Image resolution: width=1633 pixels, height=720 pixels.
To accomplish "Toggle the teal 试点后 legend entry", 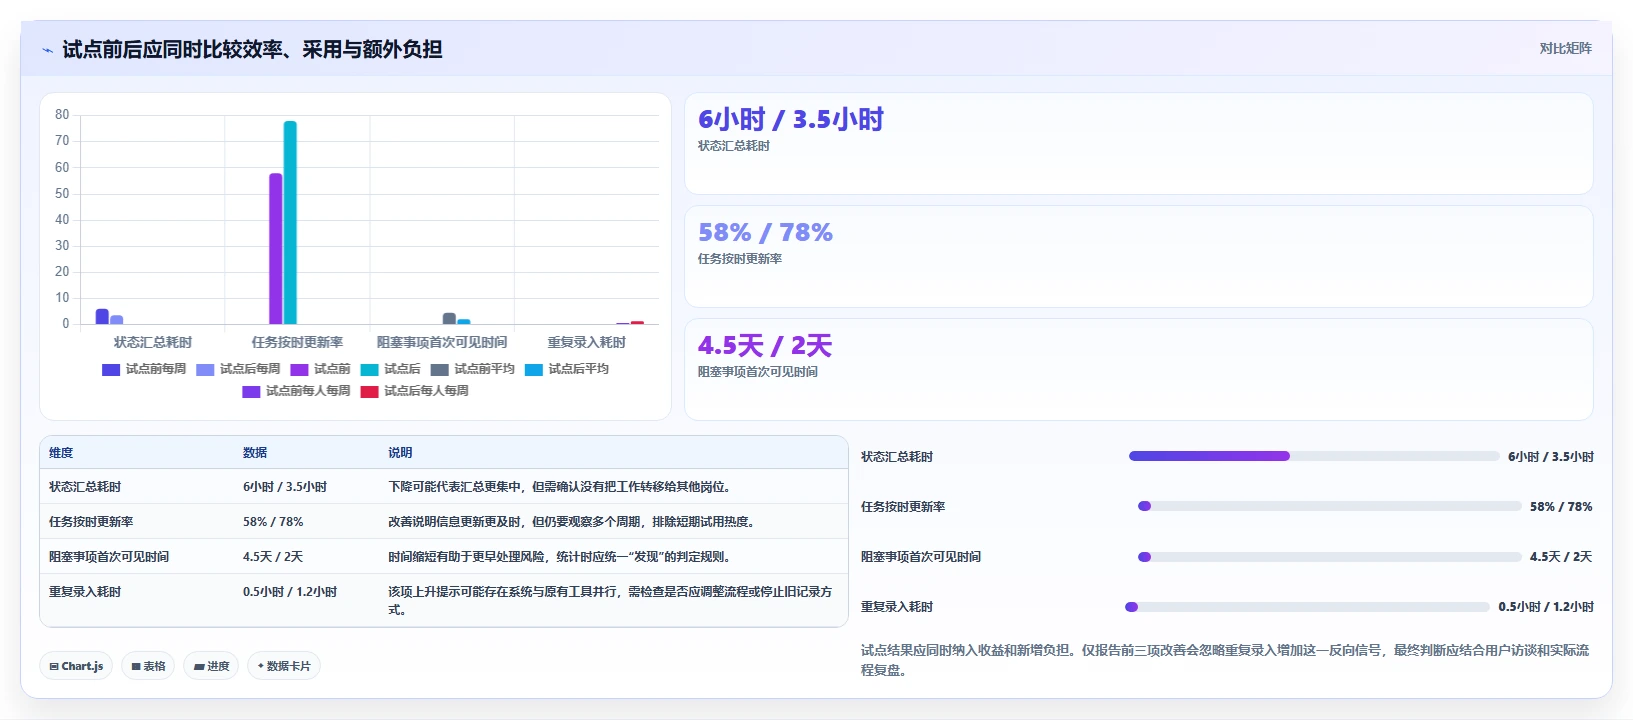I will tap(390, 369).
